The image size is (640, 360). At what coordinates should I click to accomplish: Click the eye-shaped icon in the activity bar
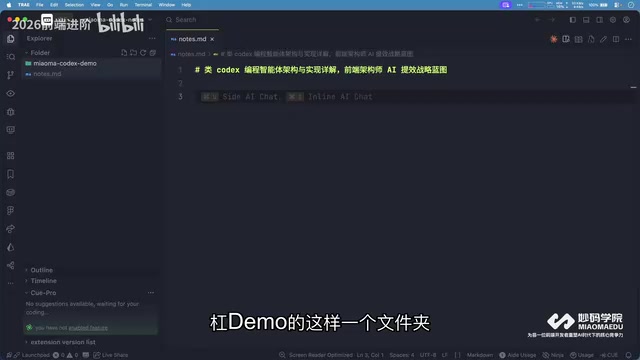(x=11, y=93)
